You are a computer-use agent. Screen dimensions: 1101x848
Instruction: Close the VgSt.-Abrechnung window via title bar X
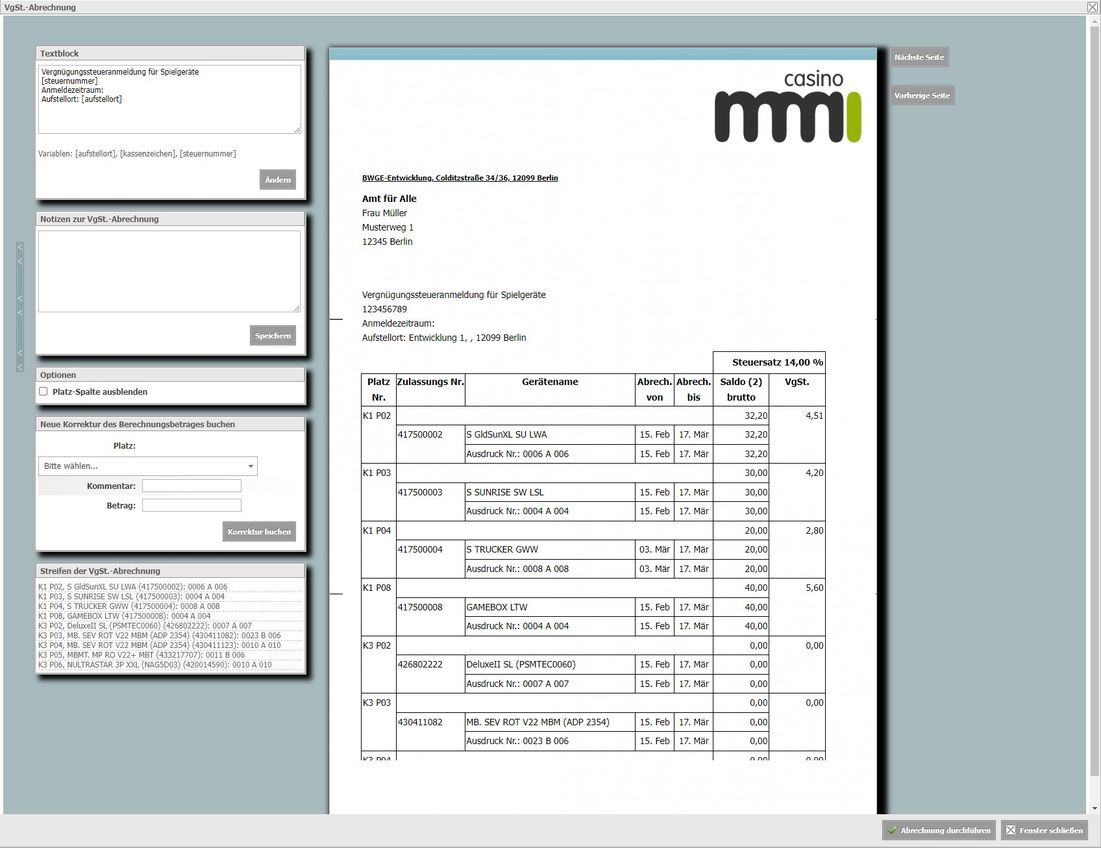click(x=1093, y=7)
